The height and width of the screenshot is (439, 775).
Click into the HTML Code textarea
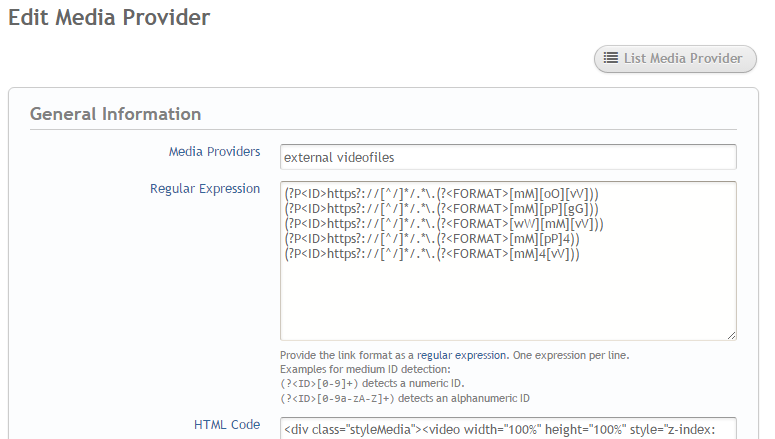pos(508,429)
